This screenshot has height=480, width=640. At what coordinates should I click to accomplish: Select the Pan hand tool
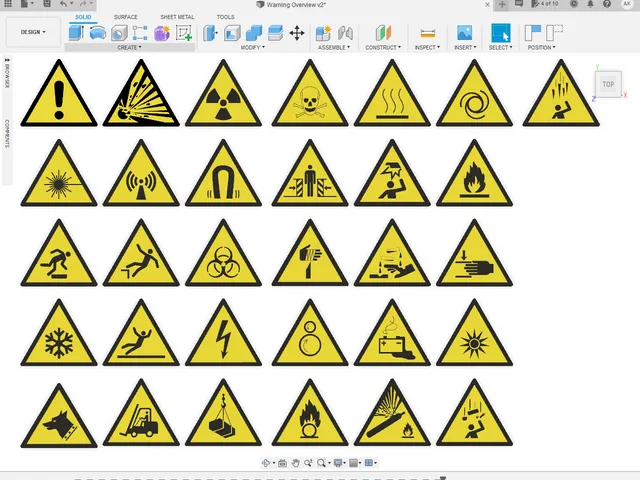click(x=296, y=463)
